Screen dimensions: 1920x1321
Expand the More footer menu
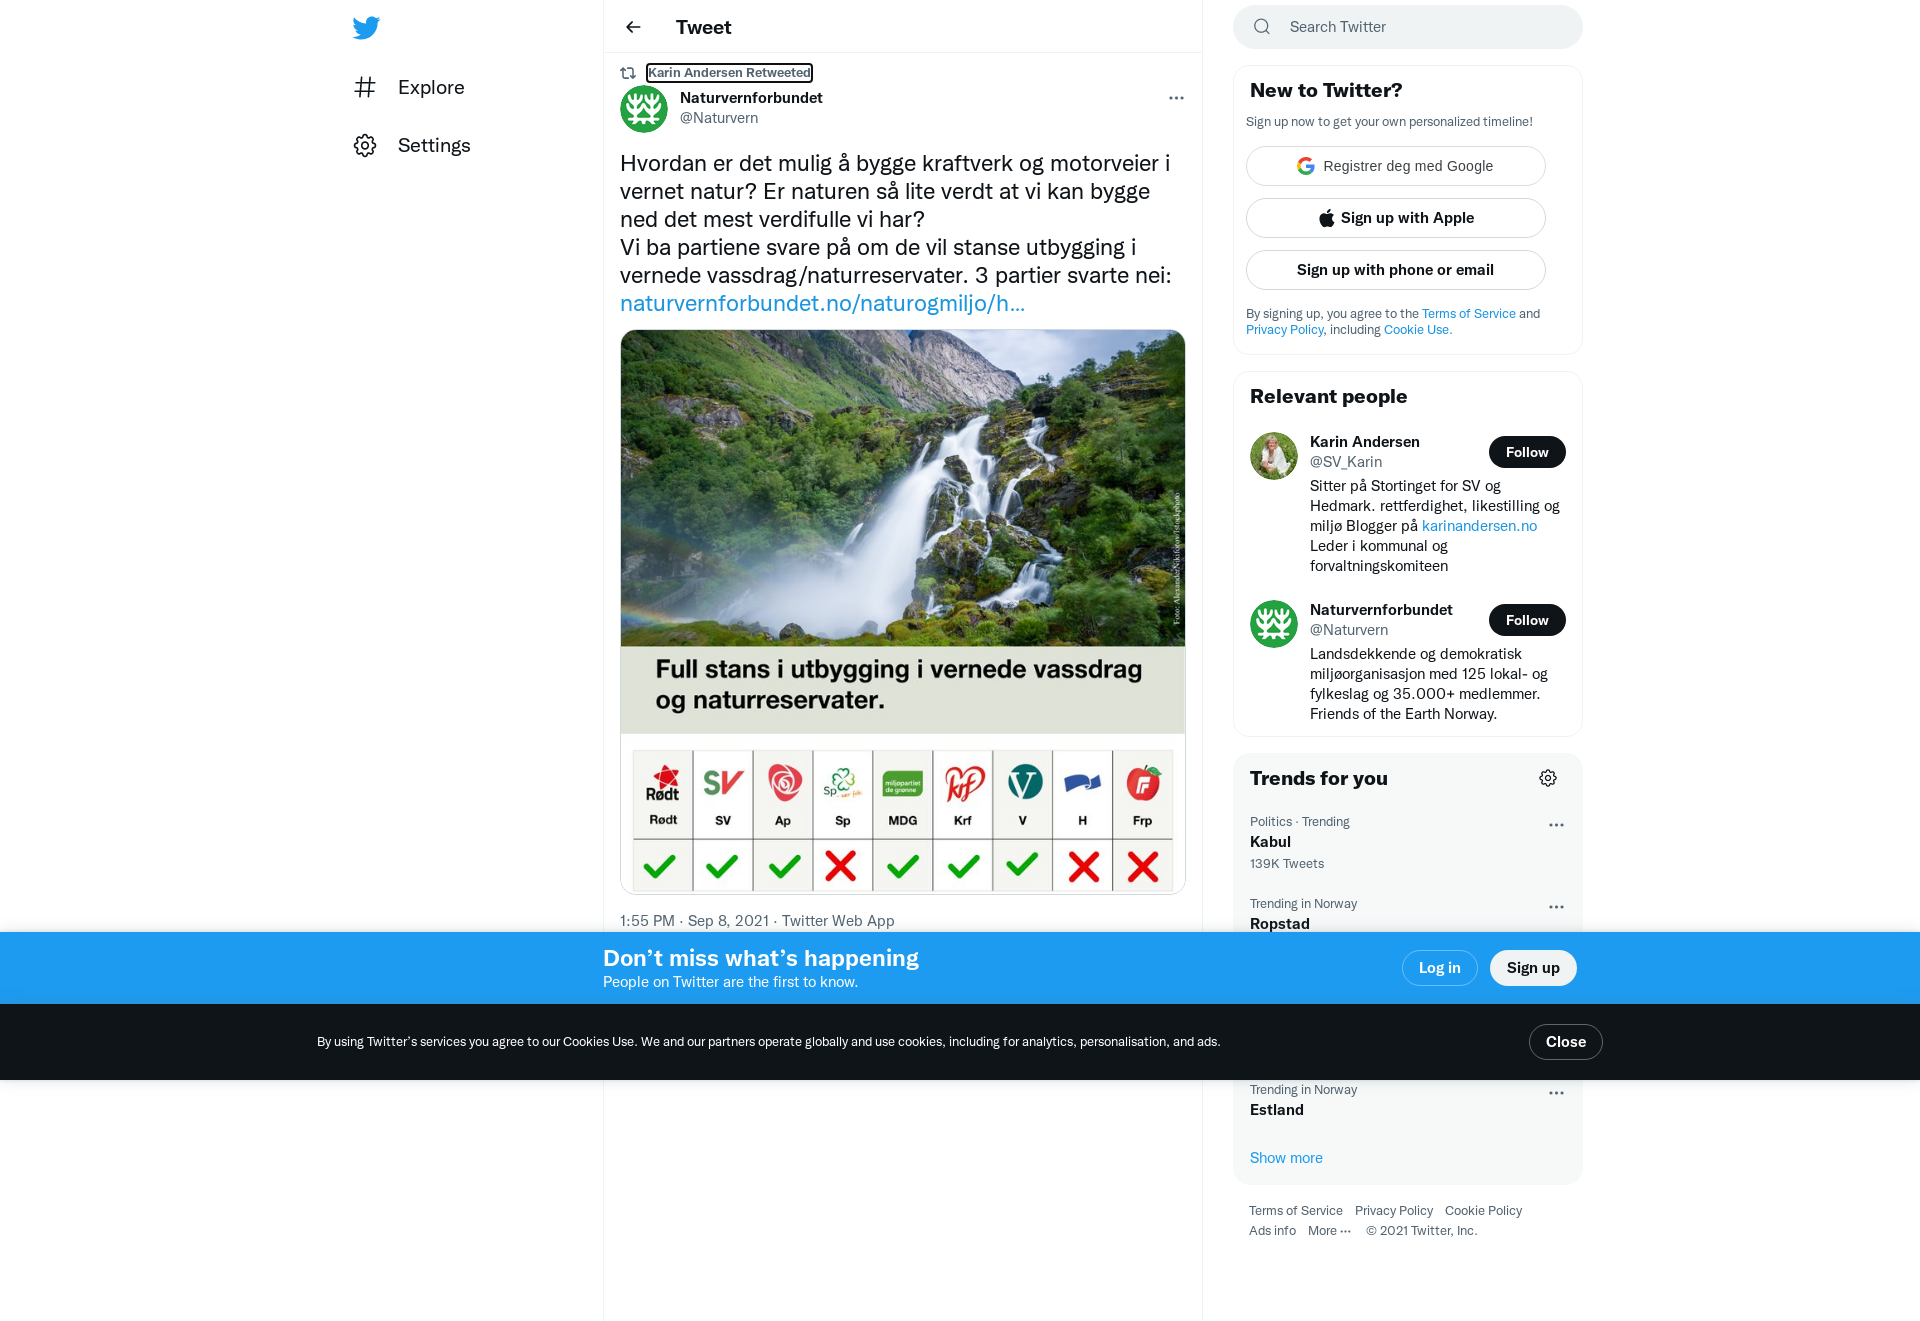coord(1329,1231)
